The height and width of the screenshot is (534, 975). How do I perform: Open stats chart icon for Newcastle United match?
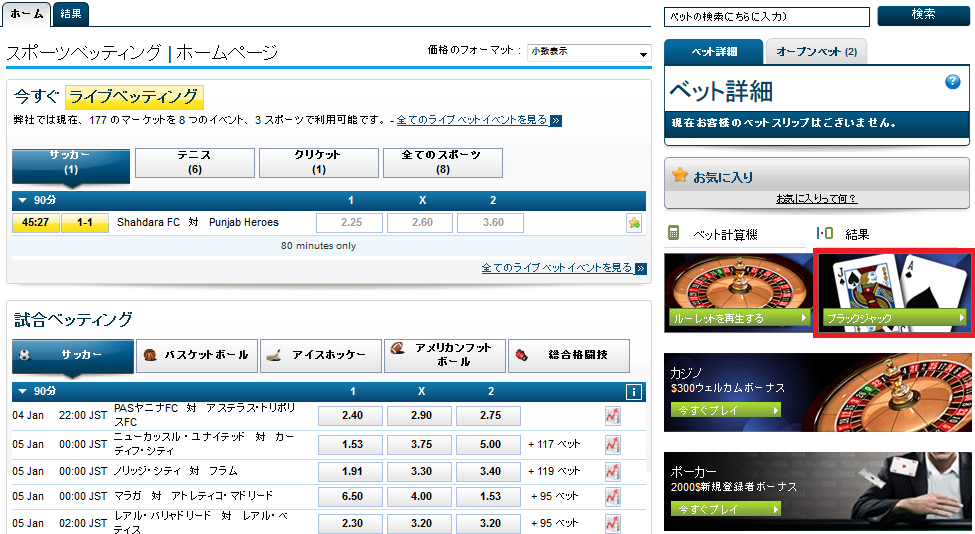point(612,443)
